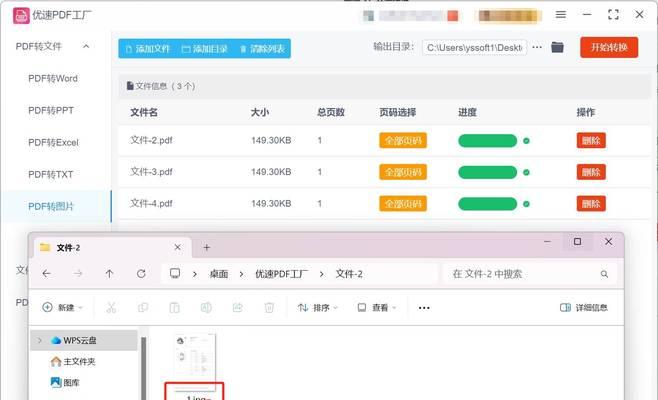This screenshot has width=658, height=400.
Task: Select PDF转PPT in the sidebar
Action: point(51,110)
